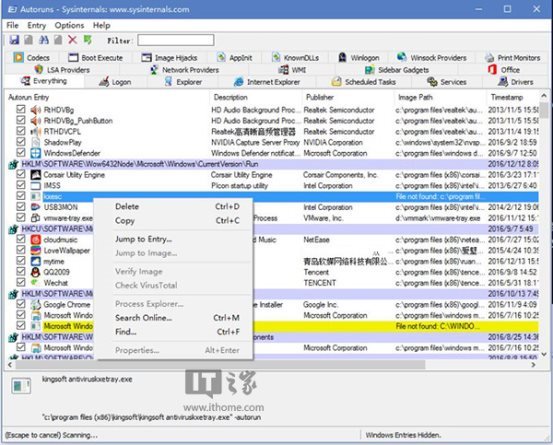
Task: Click the red X Delete toolbar icon
Action: pos(73,40)
